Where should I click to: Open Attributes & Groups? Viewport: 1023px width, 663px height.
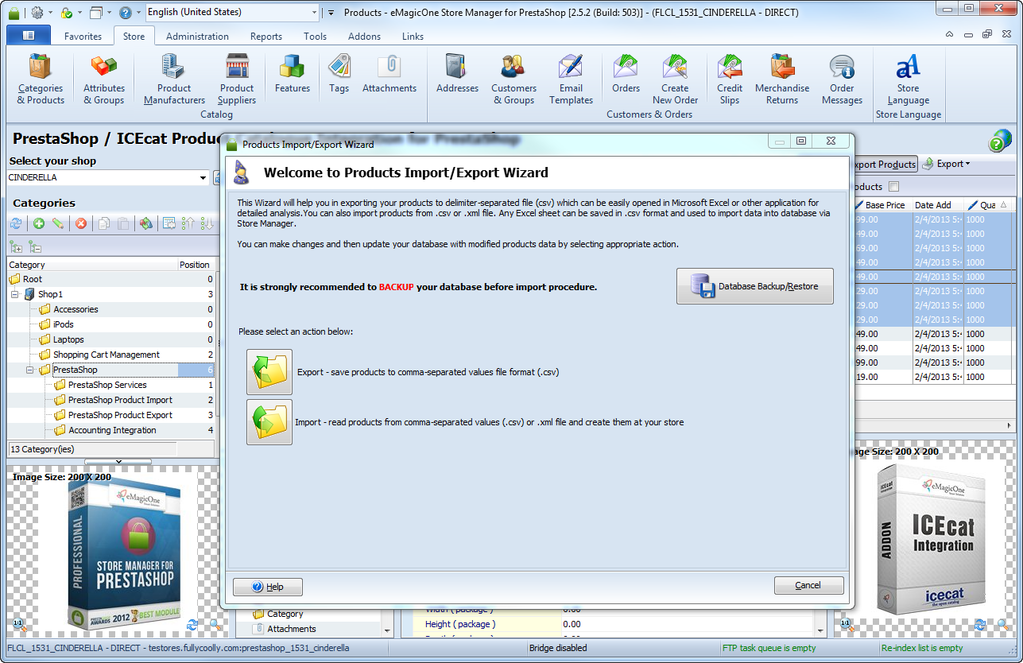point(104,79)
